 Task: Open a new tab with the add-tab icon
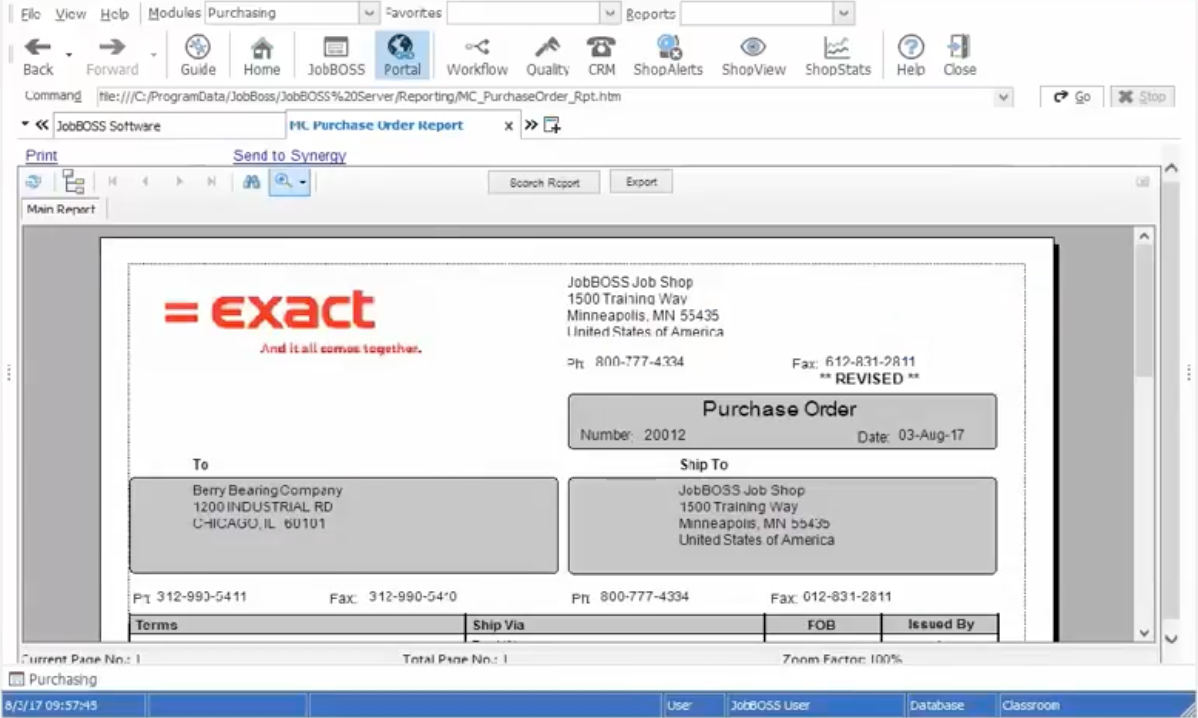tap(552, 125)
